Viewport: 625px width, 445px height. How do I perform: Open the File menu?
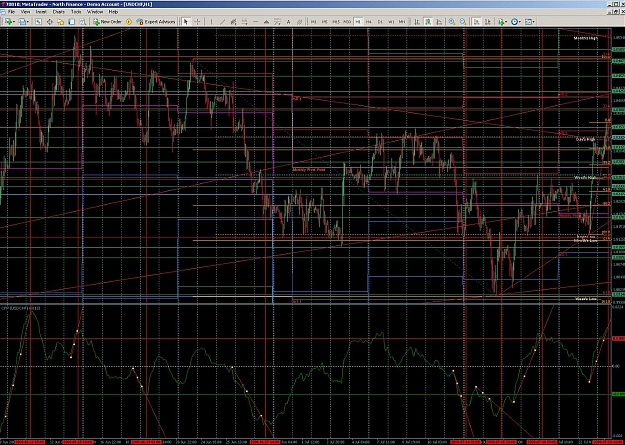tap(11, 12)
